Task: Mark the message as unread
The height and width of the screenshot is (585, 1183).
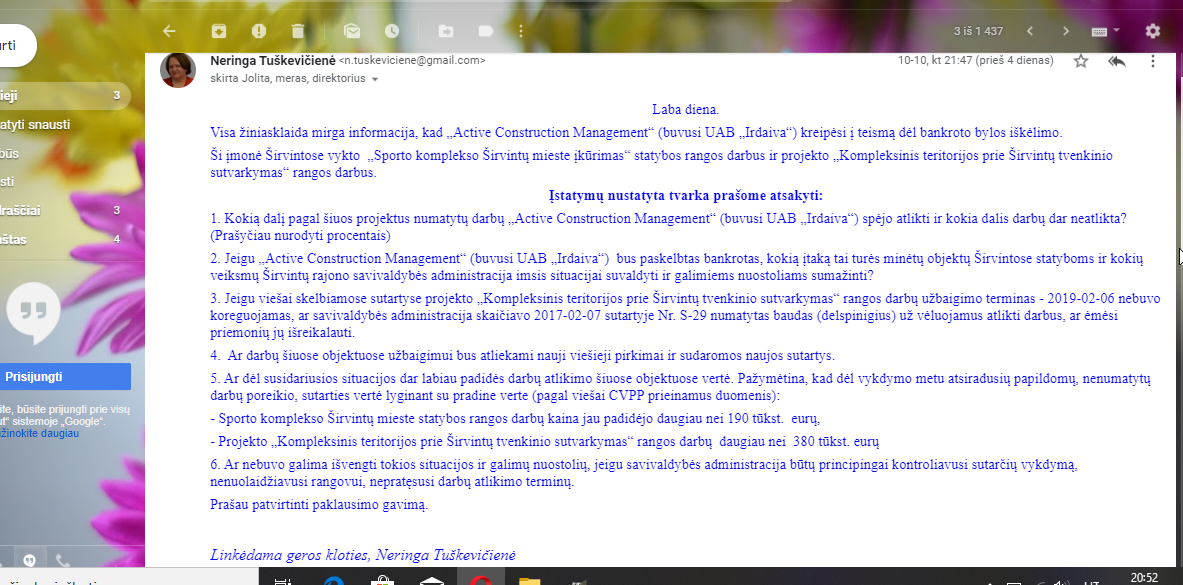Action: 352,31
